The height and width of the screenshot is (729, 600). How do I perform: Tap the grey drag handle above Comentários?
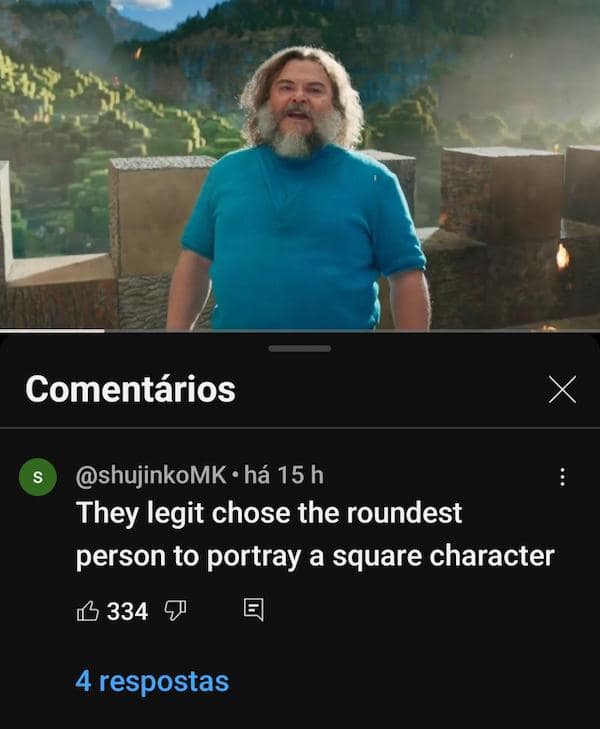pyautogui.click(x=300, y=348)
